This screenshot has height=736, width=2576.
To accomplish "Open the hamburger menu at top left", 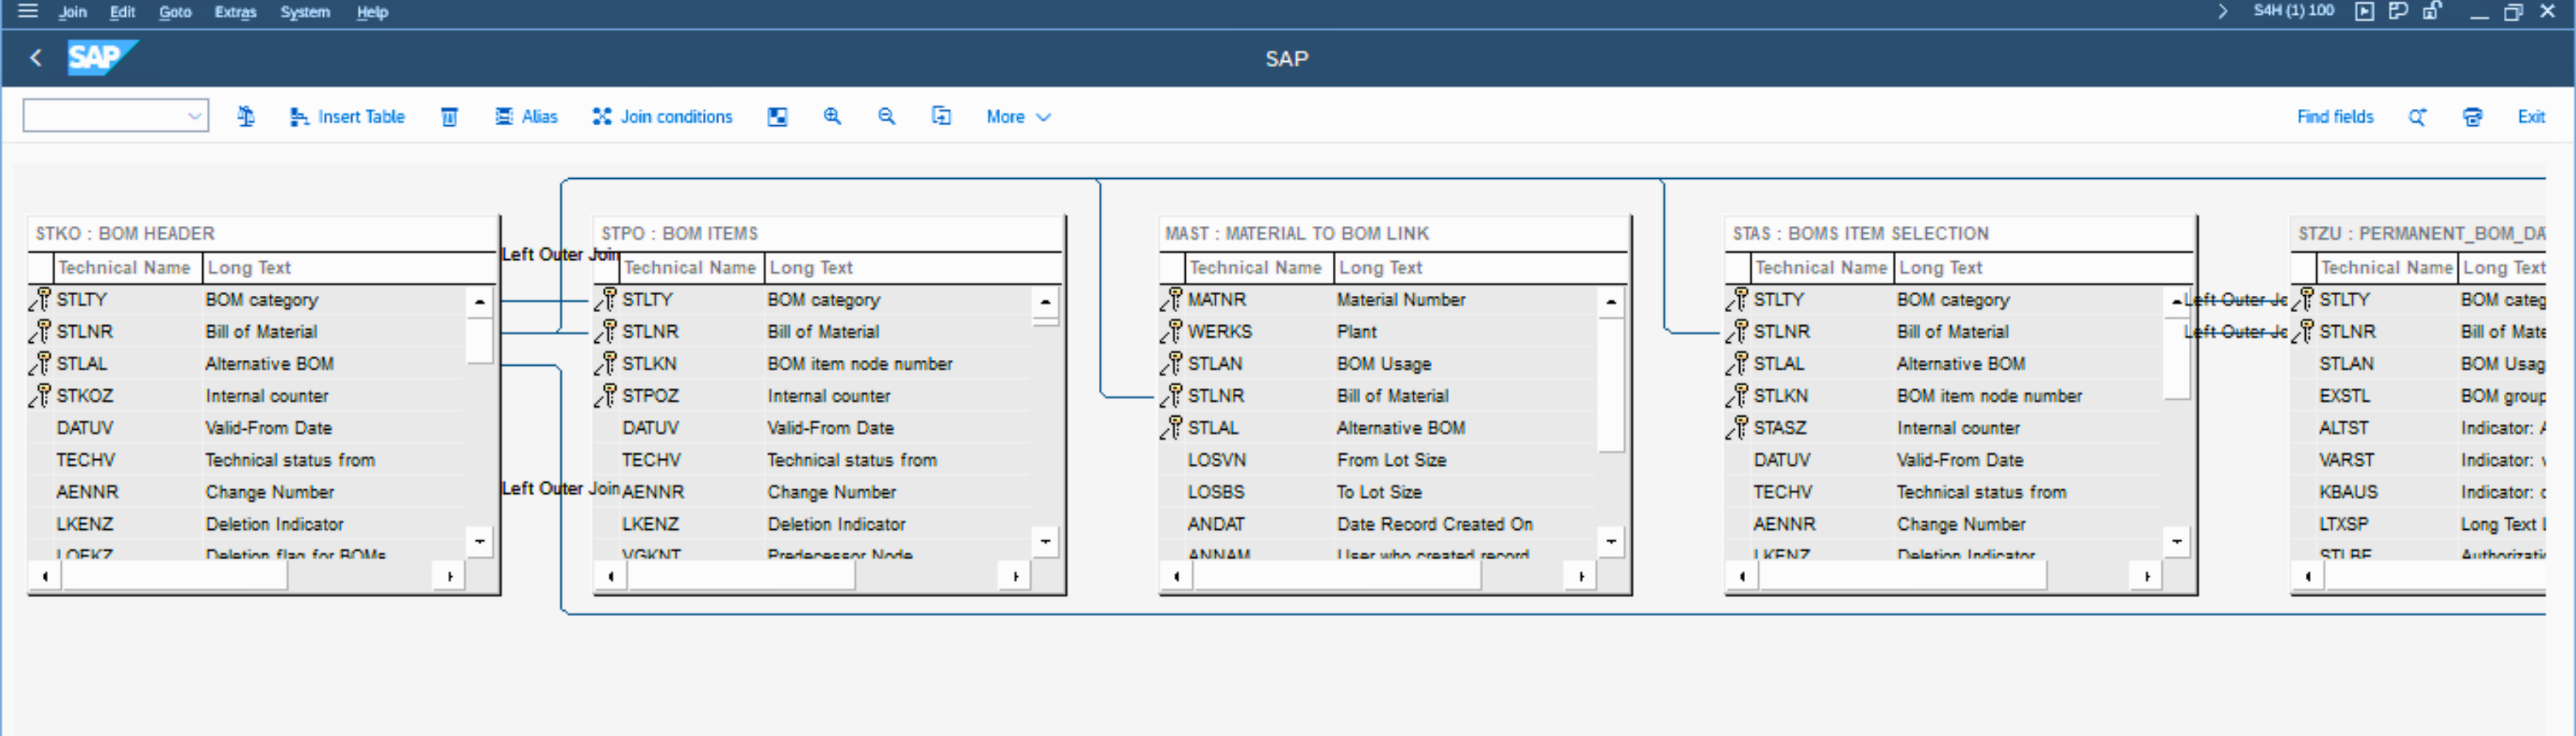I will coord(28,11).
